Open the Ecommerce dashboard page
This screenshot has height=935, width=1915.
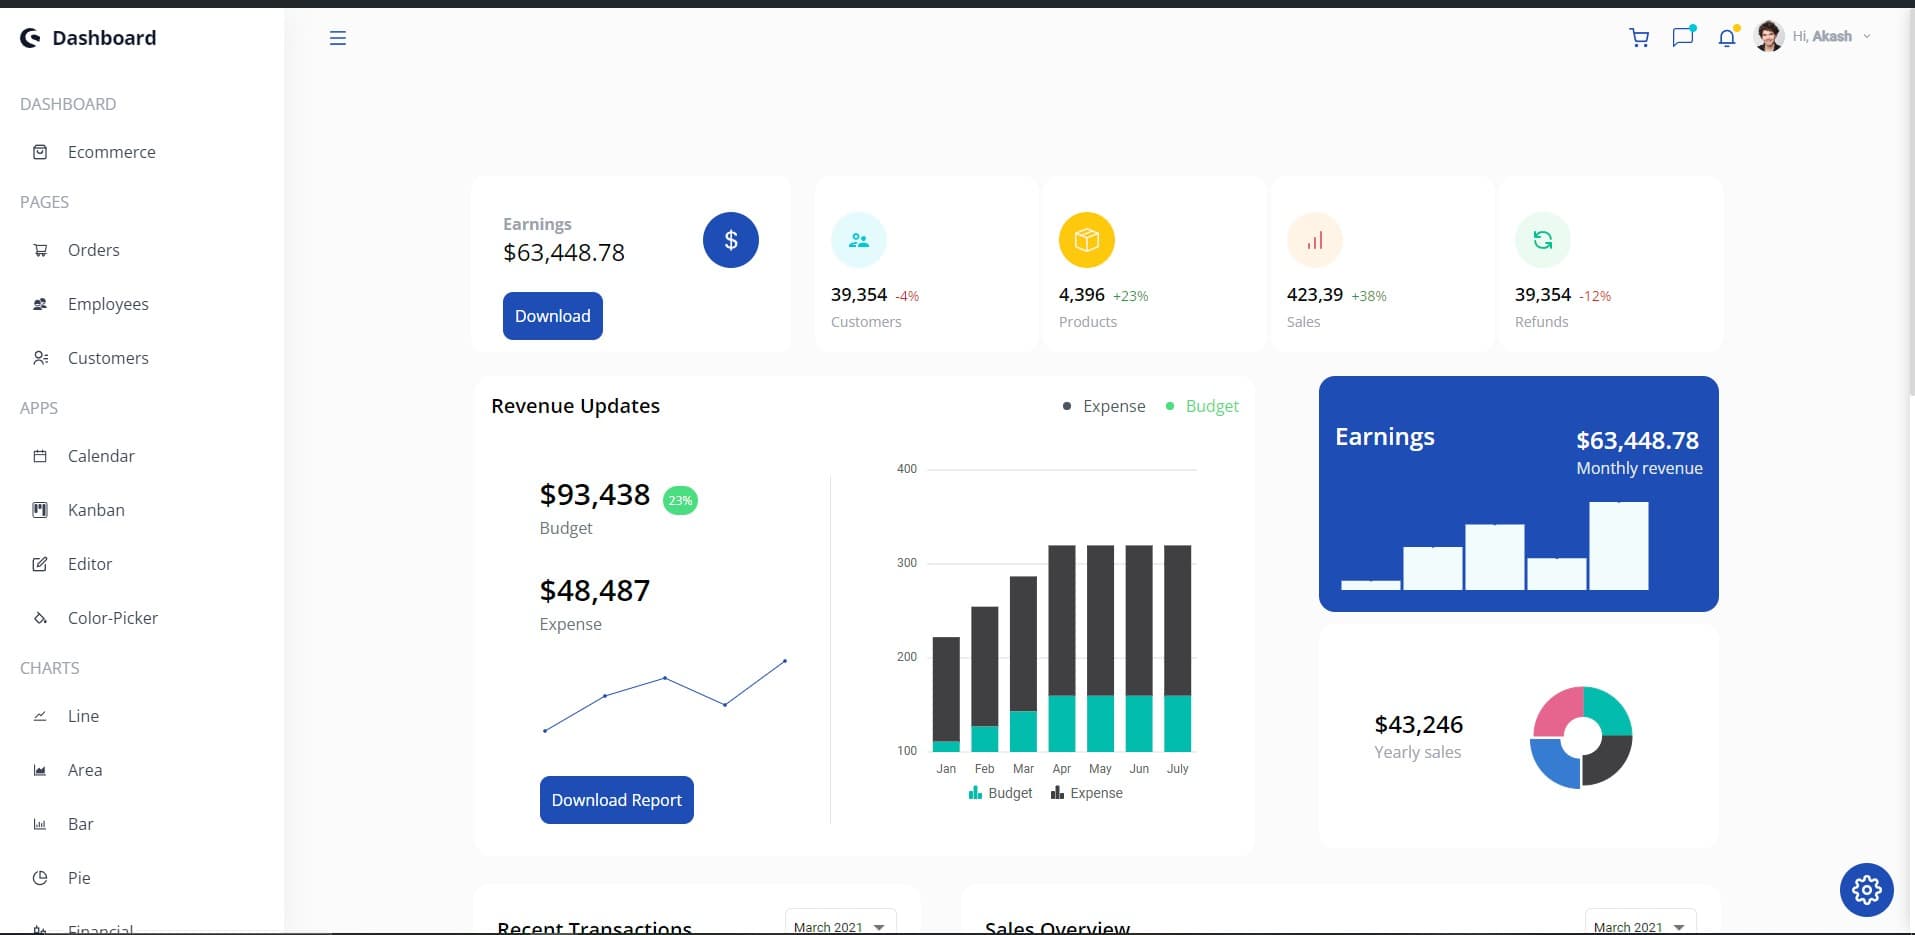coord(110,152)
